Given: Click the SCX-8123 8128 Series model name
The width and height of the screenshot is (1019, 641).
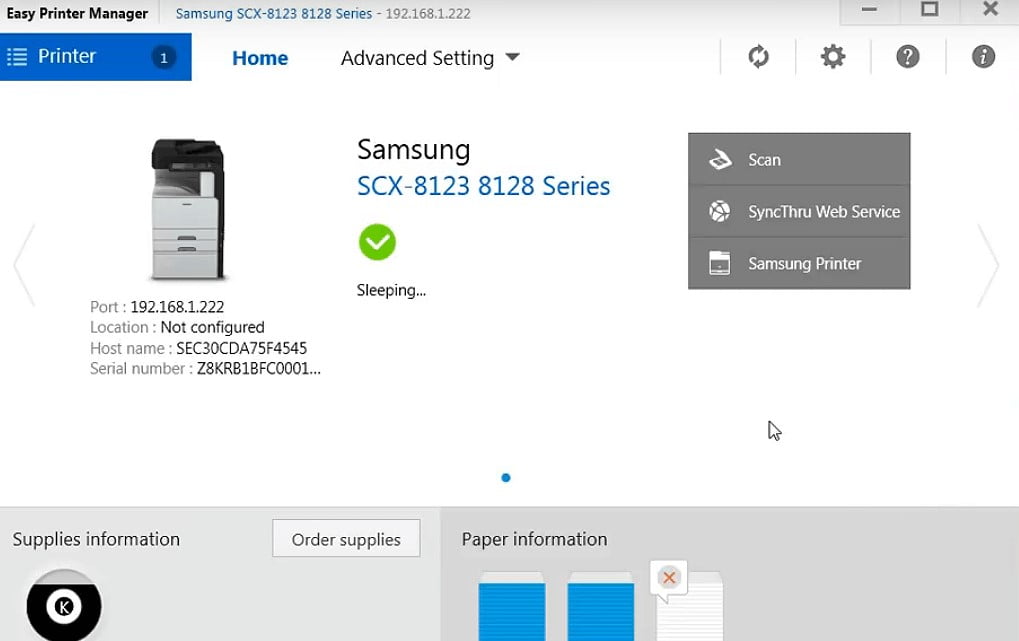Looking at the screenshot, I should (484, 186).
